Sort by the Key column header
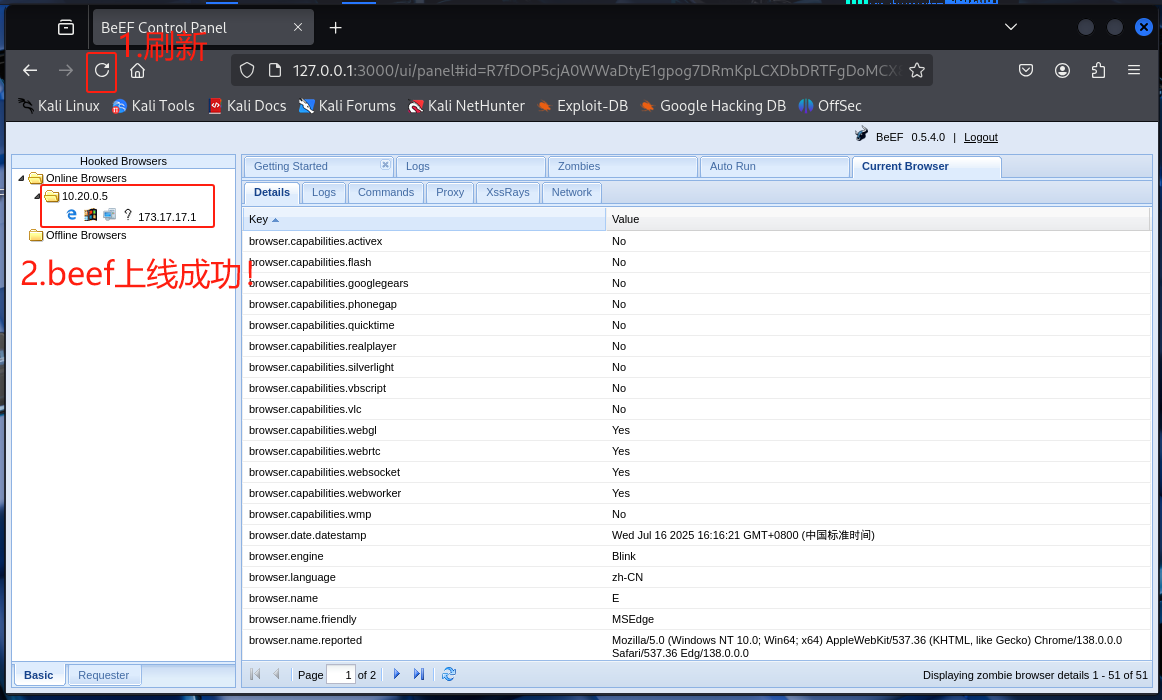1162x700 pixels. (x=424, y=219)
